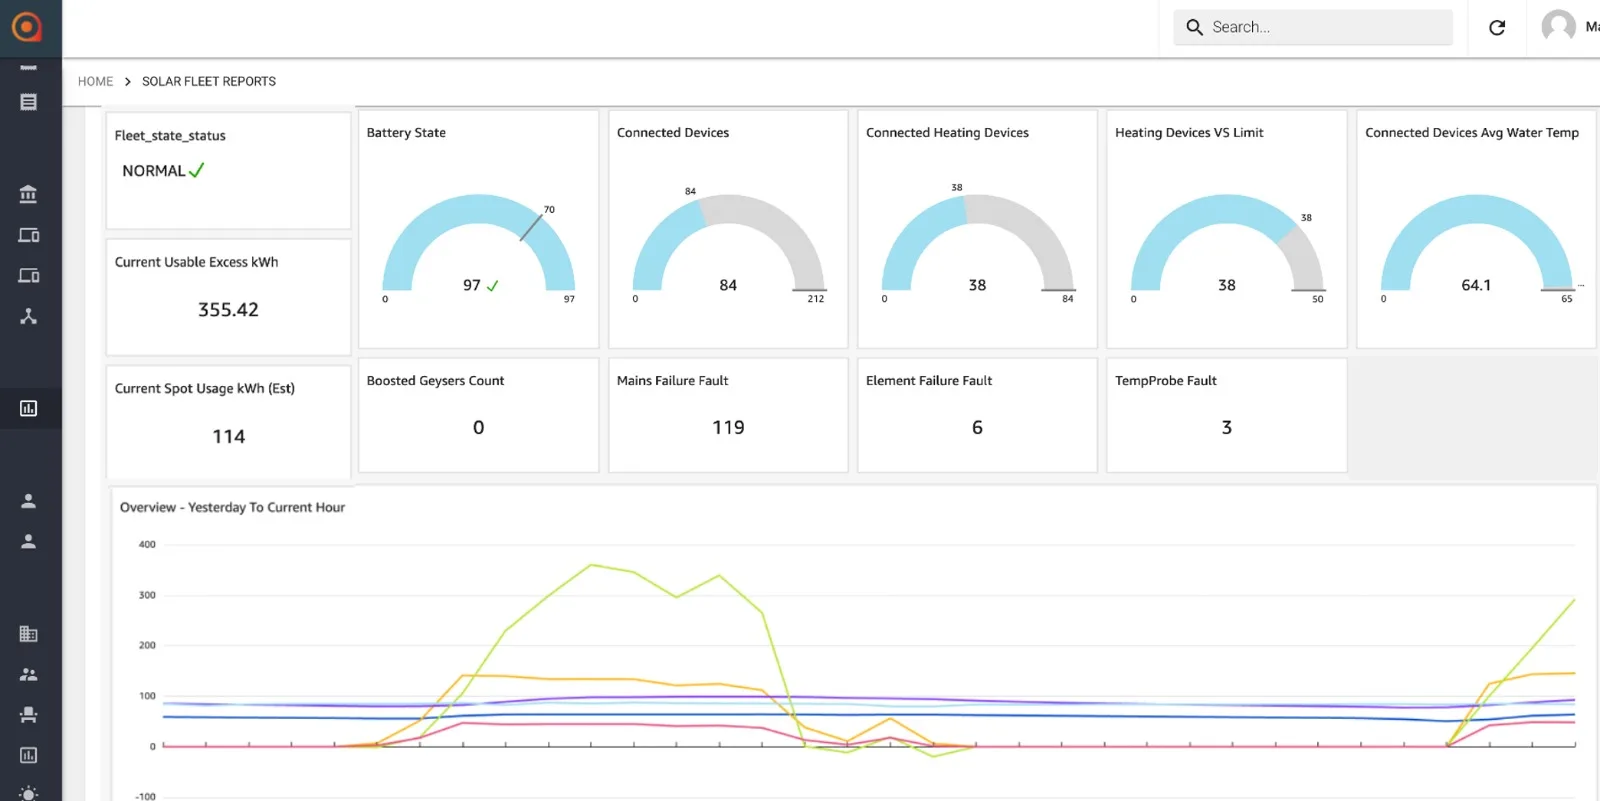Image resolution: width=1600 pixels, height=801 pixels.
Task: Select the Battery State gauge widget
Action: click(478, 245)
